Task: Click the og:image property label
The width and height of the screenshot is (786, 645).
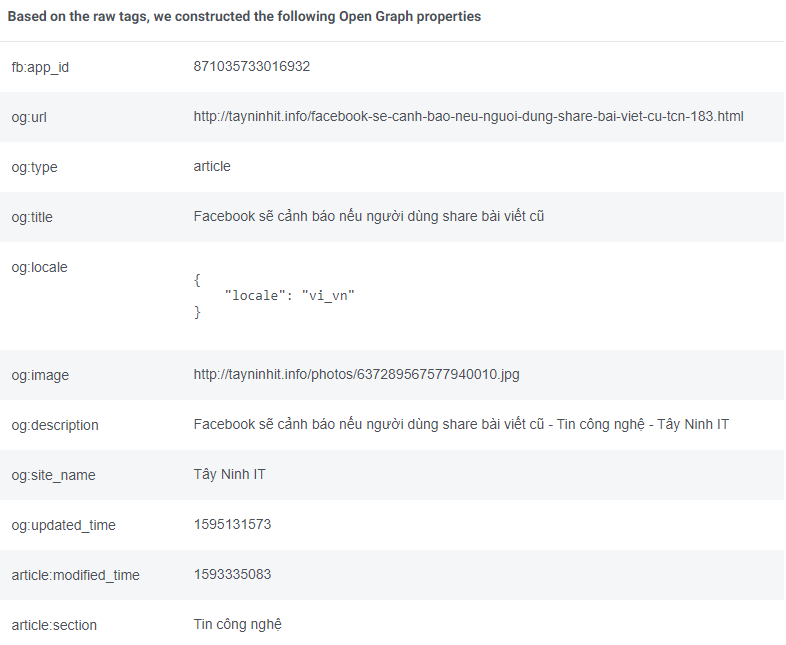Action: pyautogui.click(x=40, y=375)
